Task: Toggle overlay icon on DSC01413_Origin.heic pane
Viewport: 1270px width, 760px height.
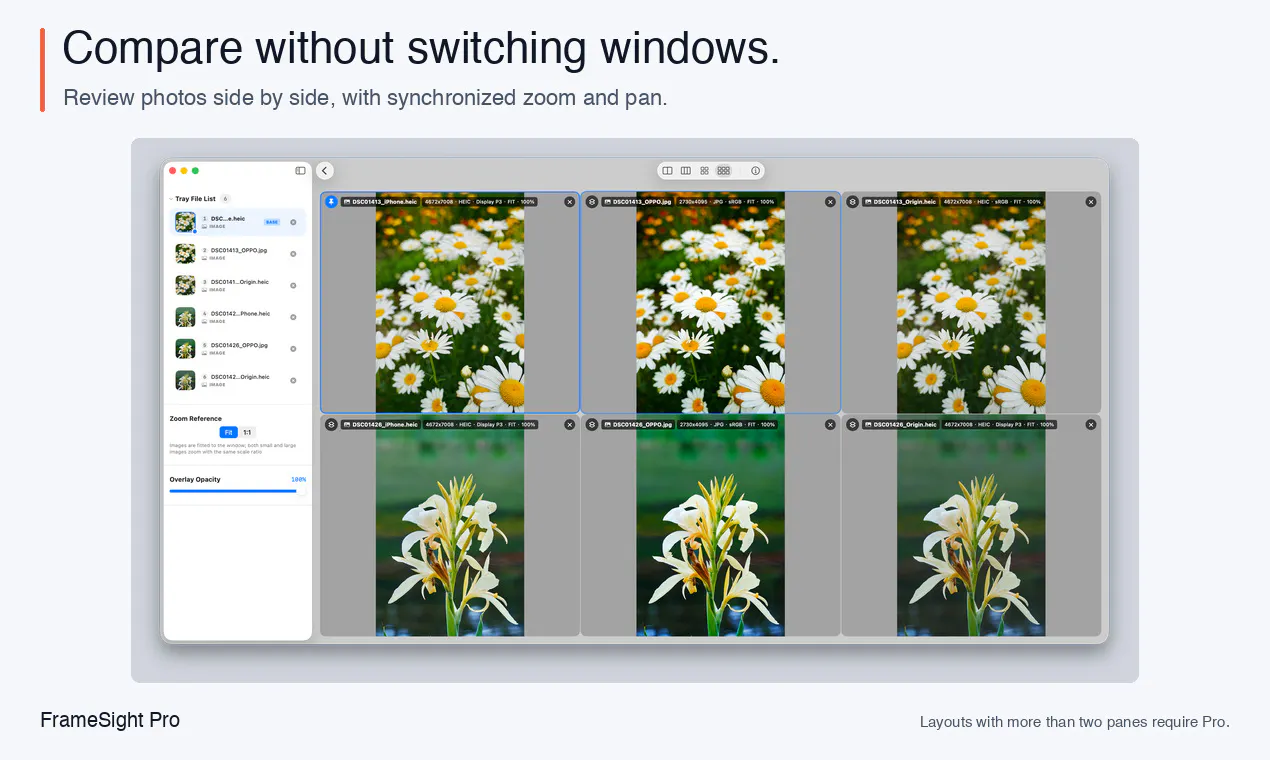Action: tap(852, 202)
